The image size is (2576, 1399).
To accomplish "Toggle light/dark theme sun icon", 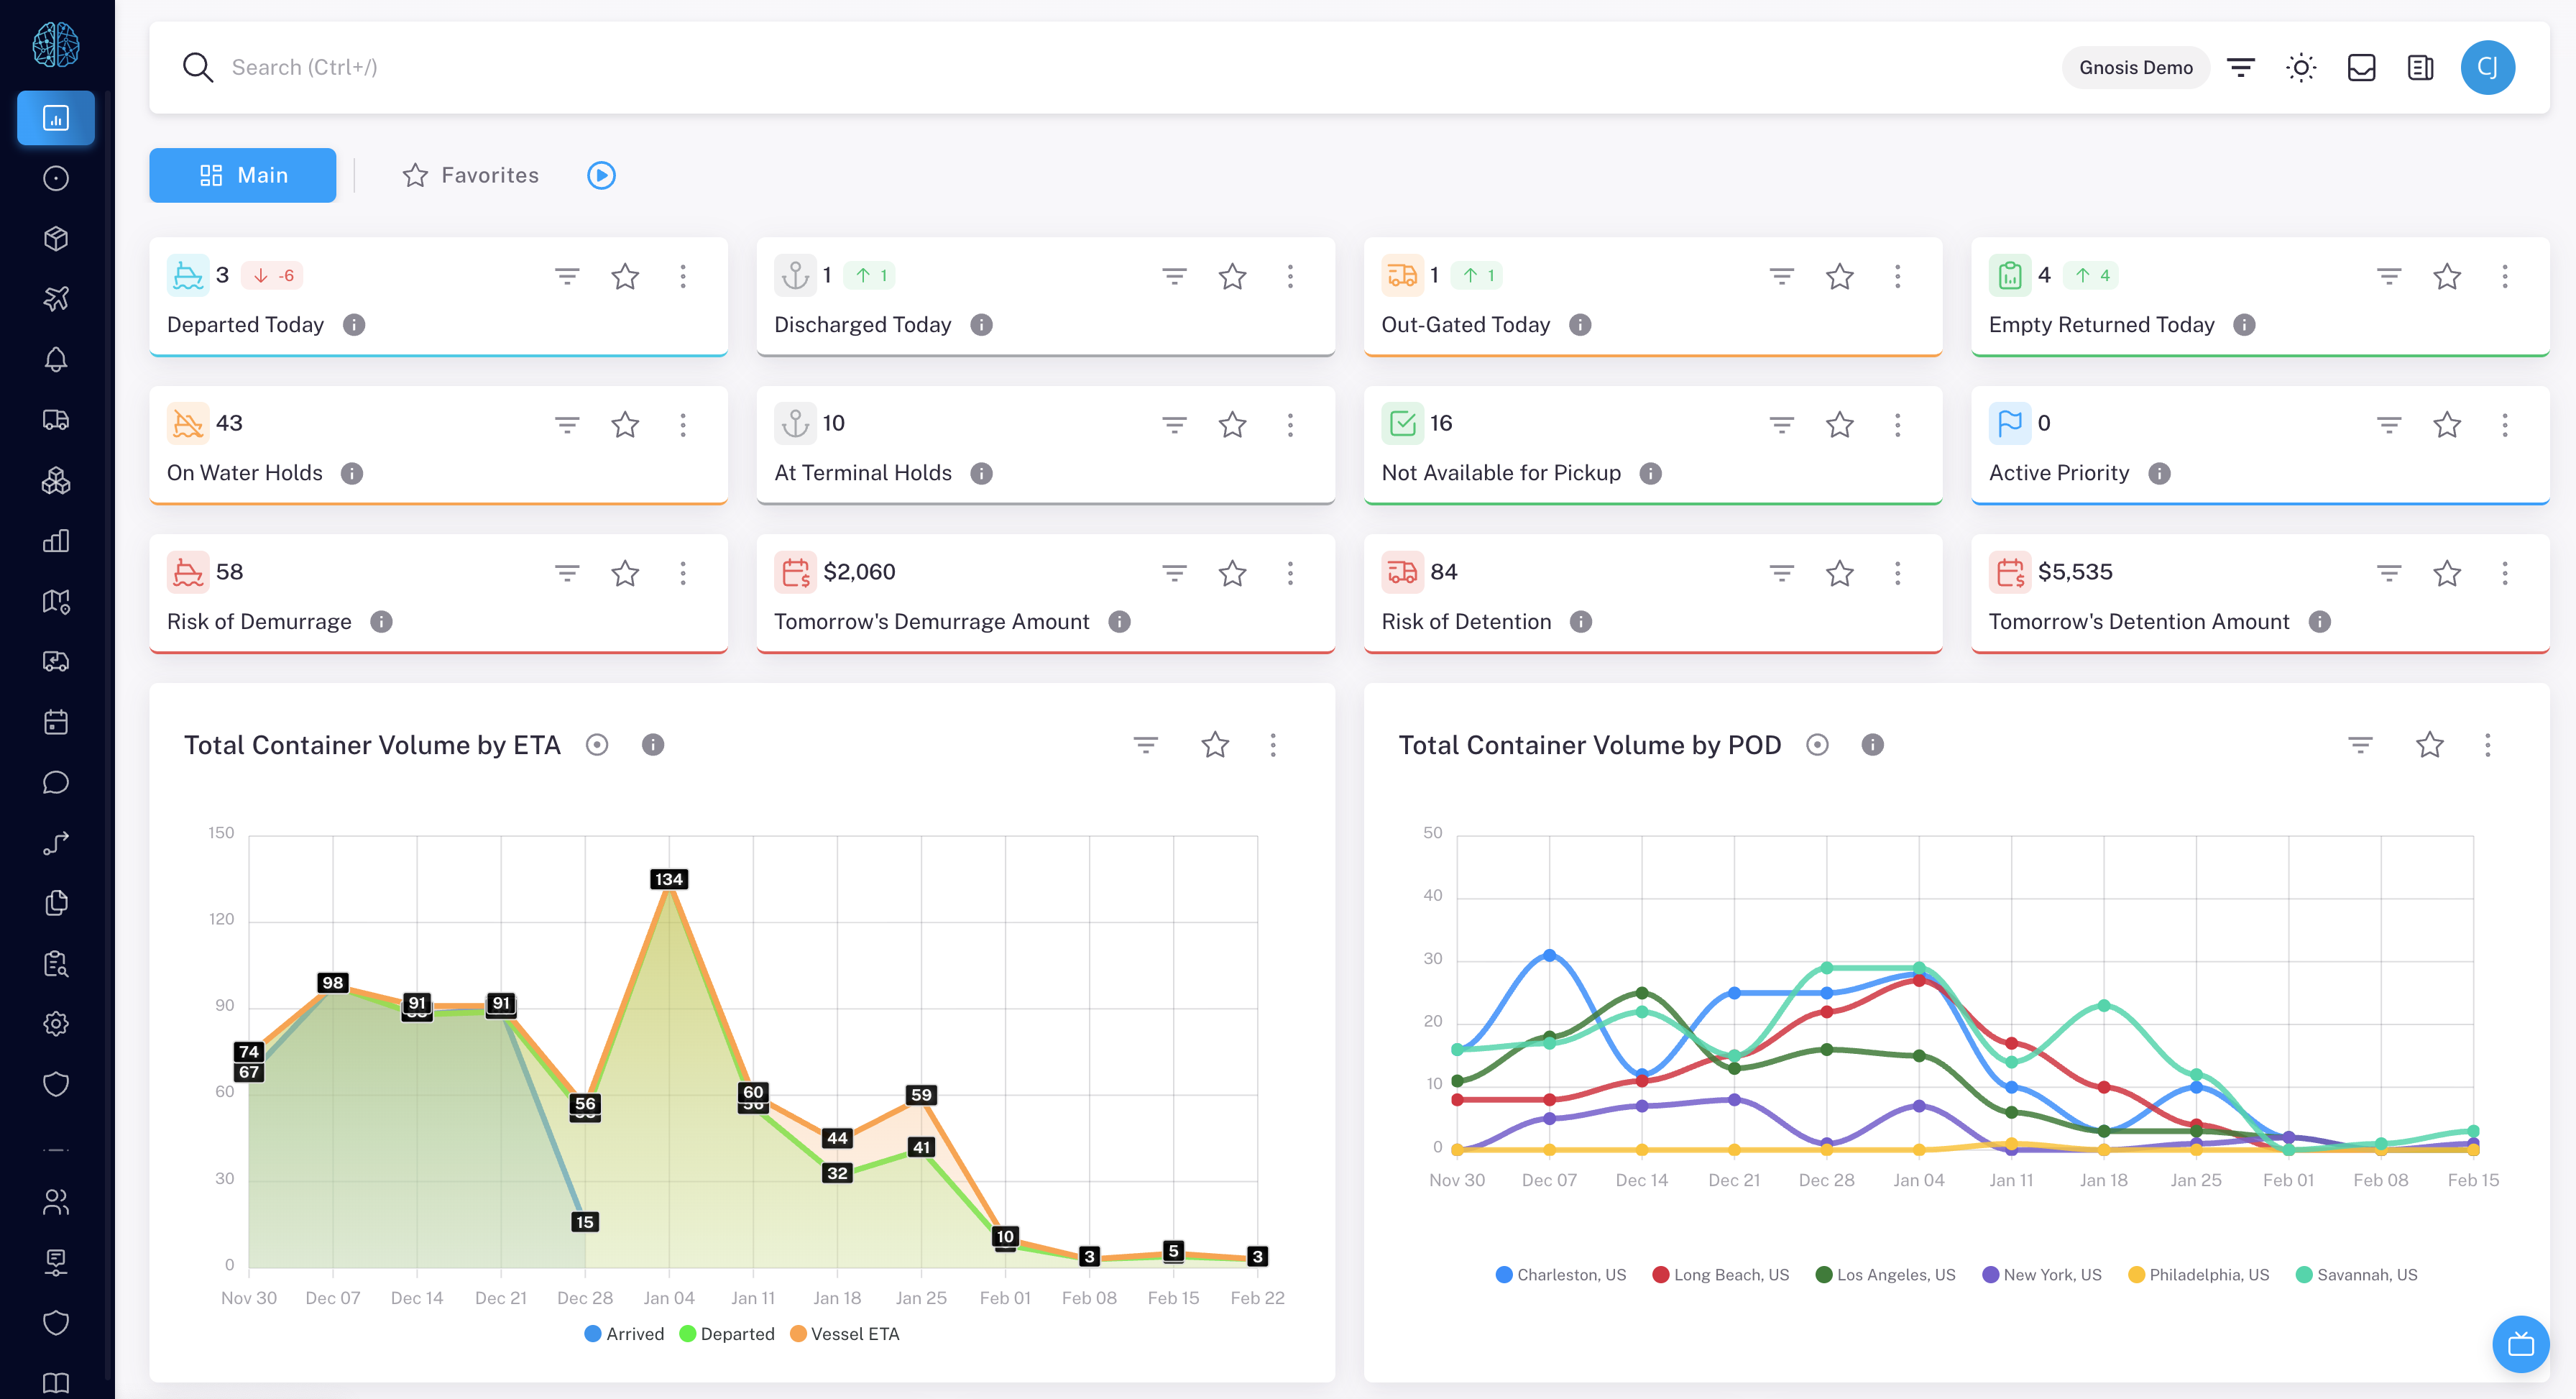I will pos(2301,67).
